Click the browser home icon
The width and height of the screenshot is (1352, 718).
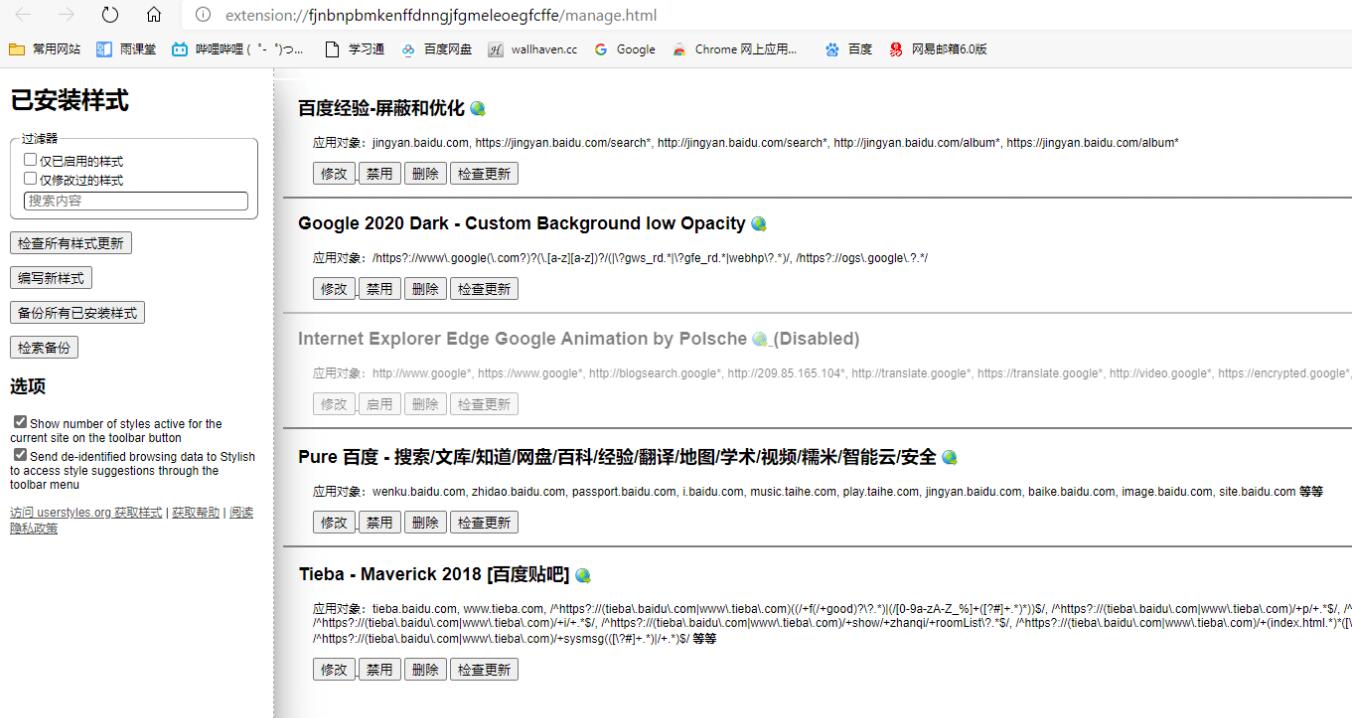[x=153, y=16]
